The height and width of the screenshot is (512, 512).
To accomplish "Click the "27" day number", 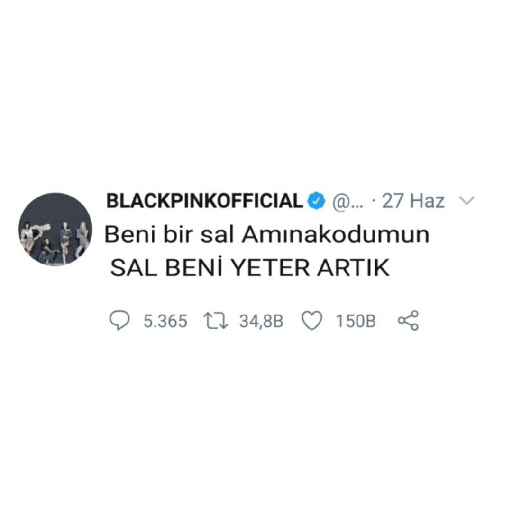I will [x=393, y=201].
